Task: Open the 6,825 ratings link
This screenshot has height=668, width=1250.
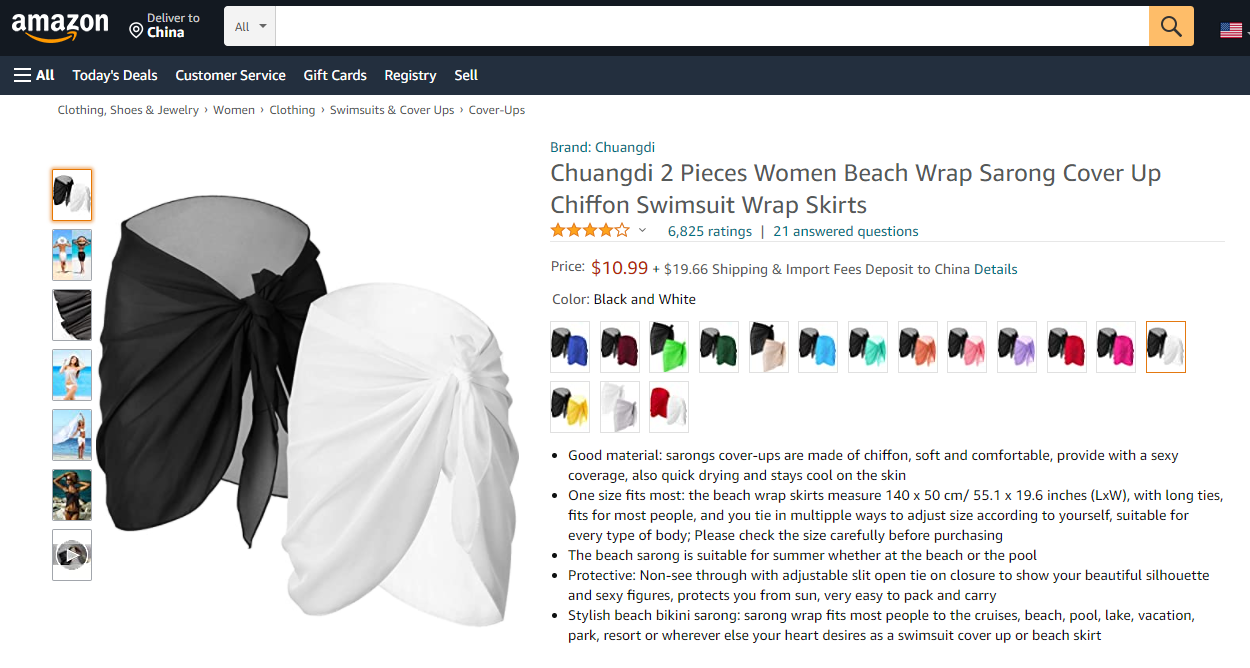Action: tap(710, 231)
